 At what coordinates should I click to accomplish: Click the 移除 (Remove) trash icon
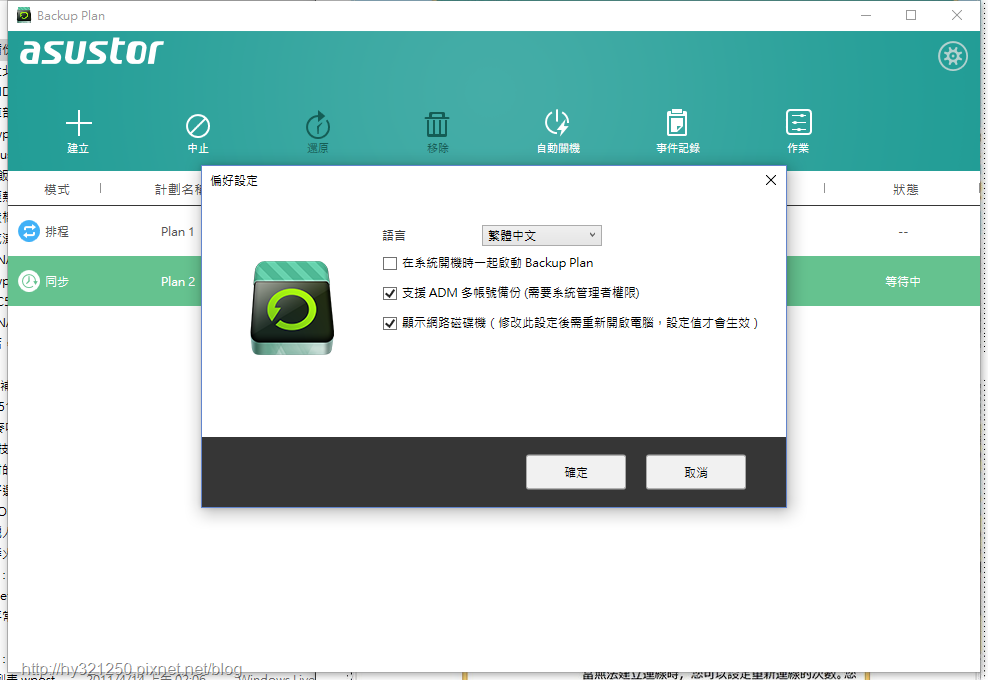(437, 124)
